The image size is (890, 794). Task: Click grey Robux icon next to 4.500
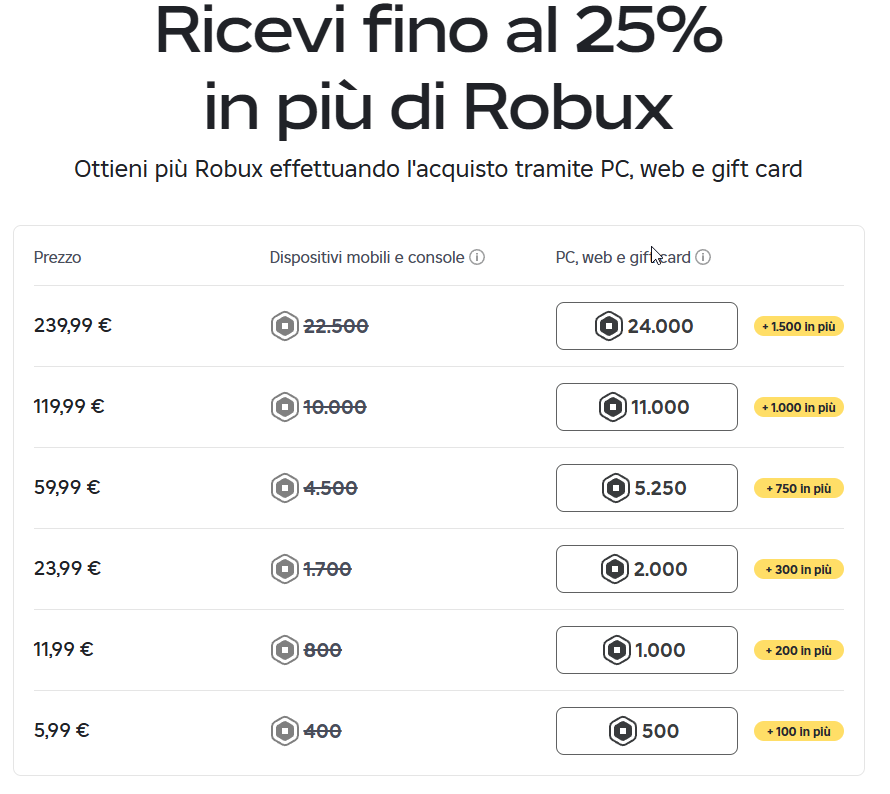(x=284, y=488)
